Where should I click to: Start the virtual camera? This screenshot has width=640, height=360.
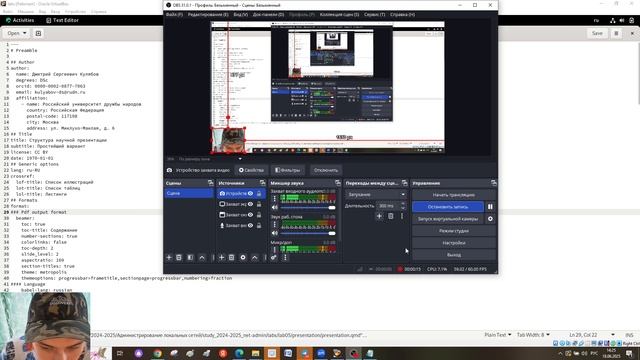448,219
